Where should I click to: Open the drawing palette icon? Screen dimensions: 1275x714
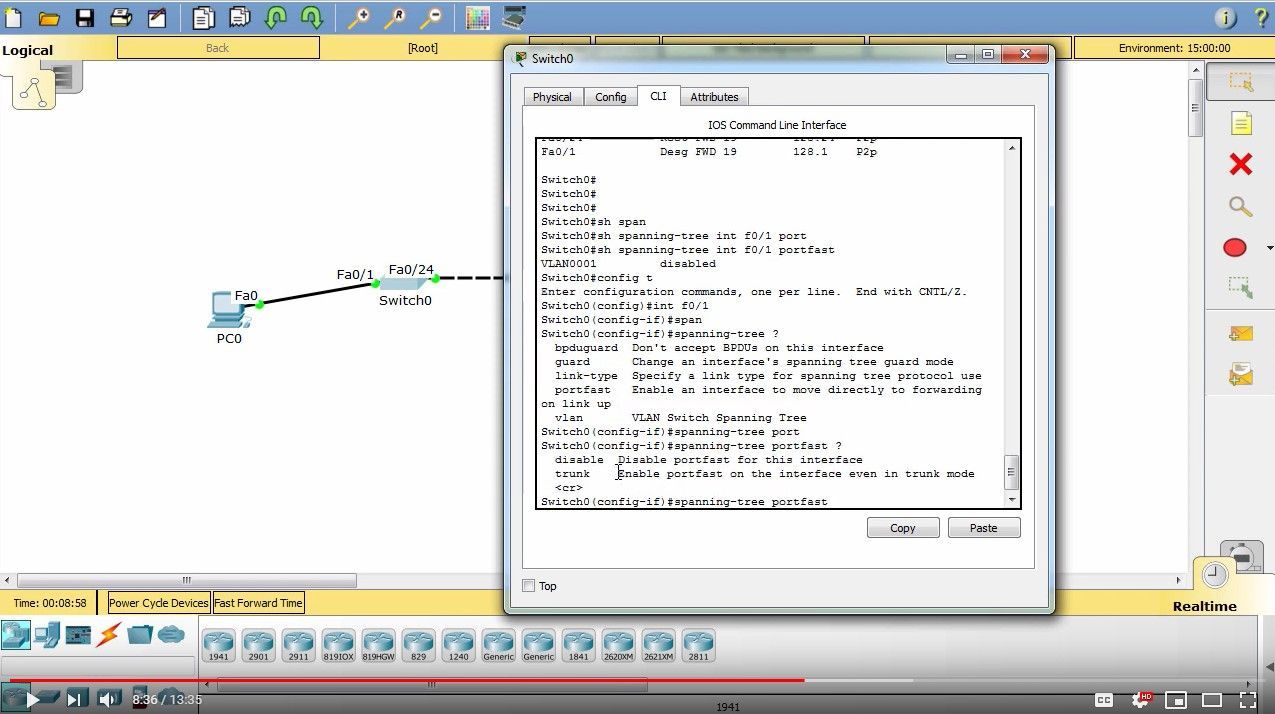(x=478, y=18)
